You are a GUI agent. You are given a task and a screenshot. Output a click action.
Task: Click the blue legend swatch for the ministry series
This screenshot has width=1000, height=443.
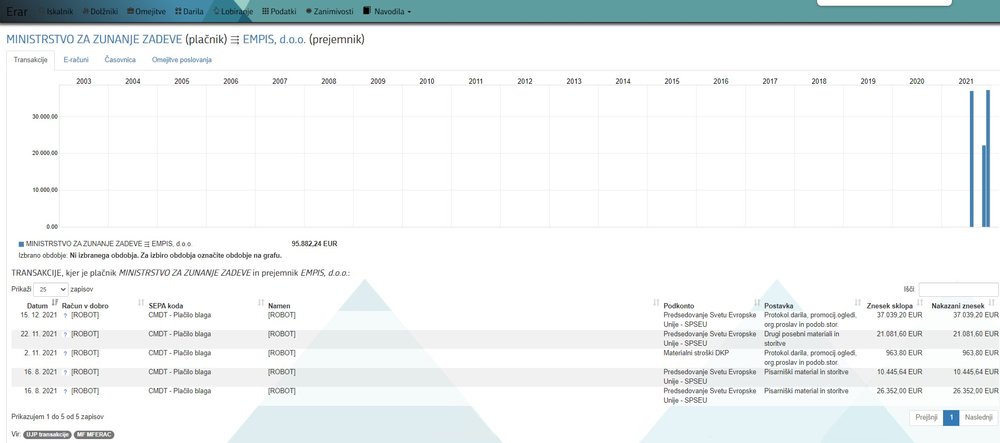pos(21,243)
